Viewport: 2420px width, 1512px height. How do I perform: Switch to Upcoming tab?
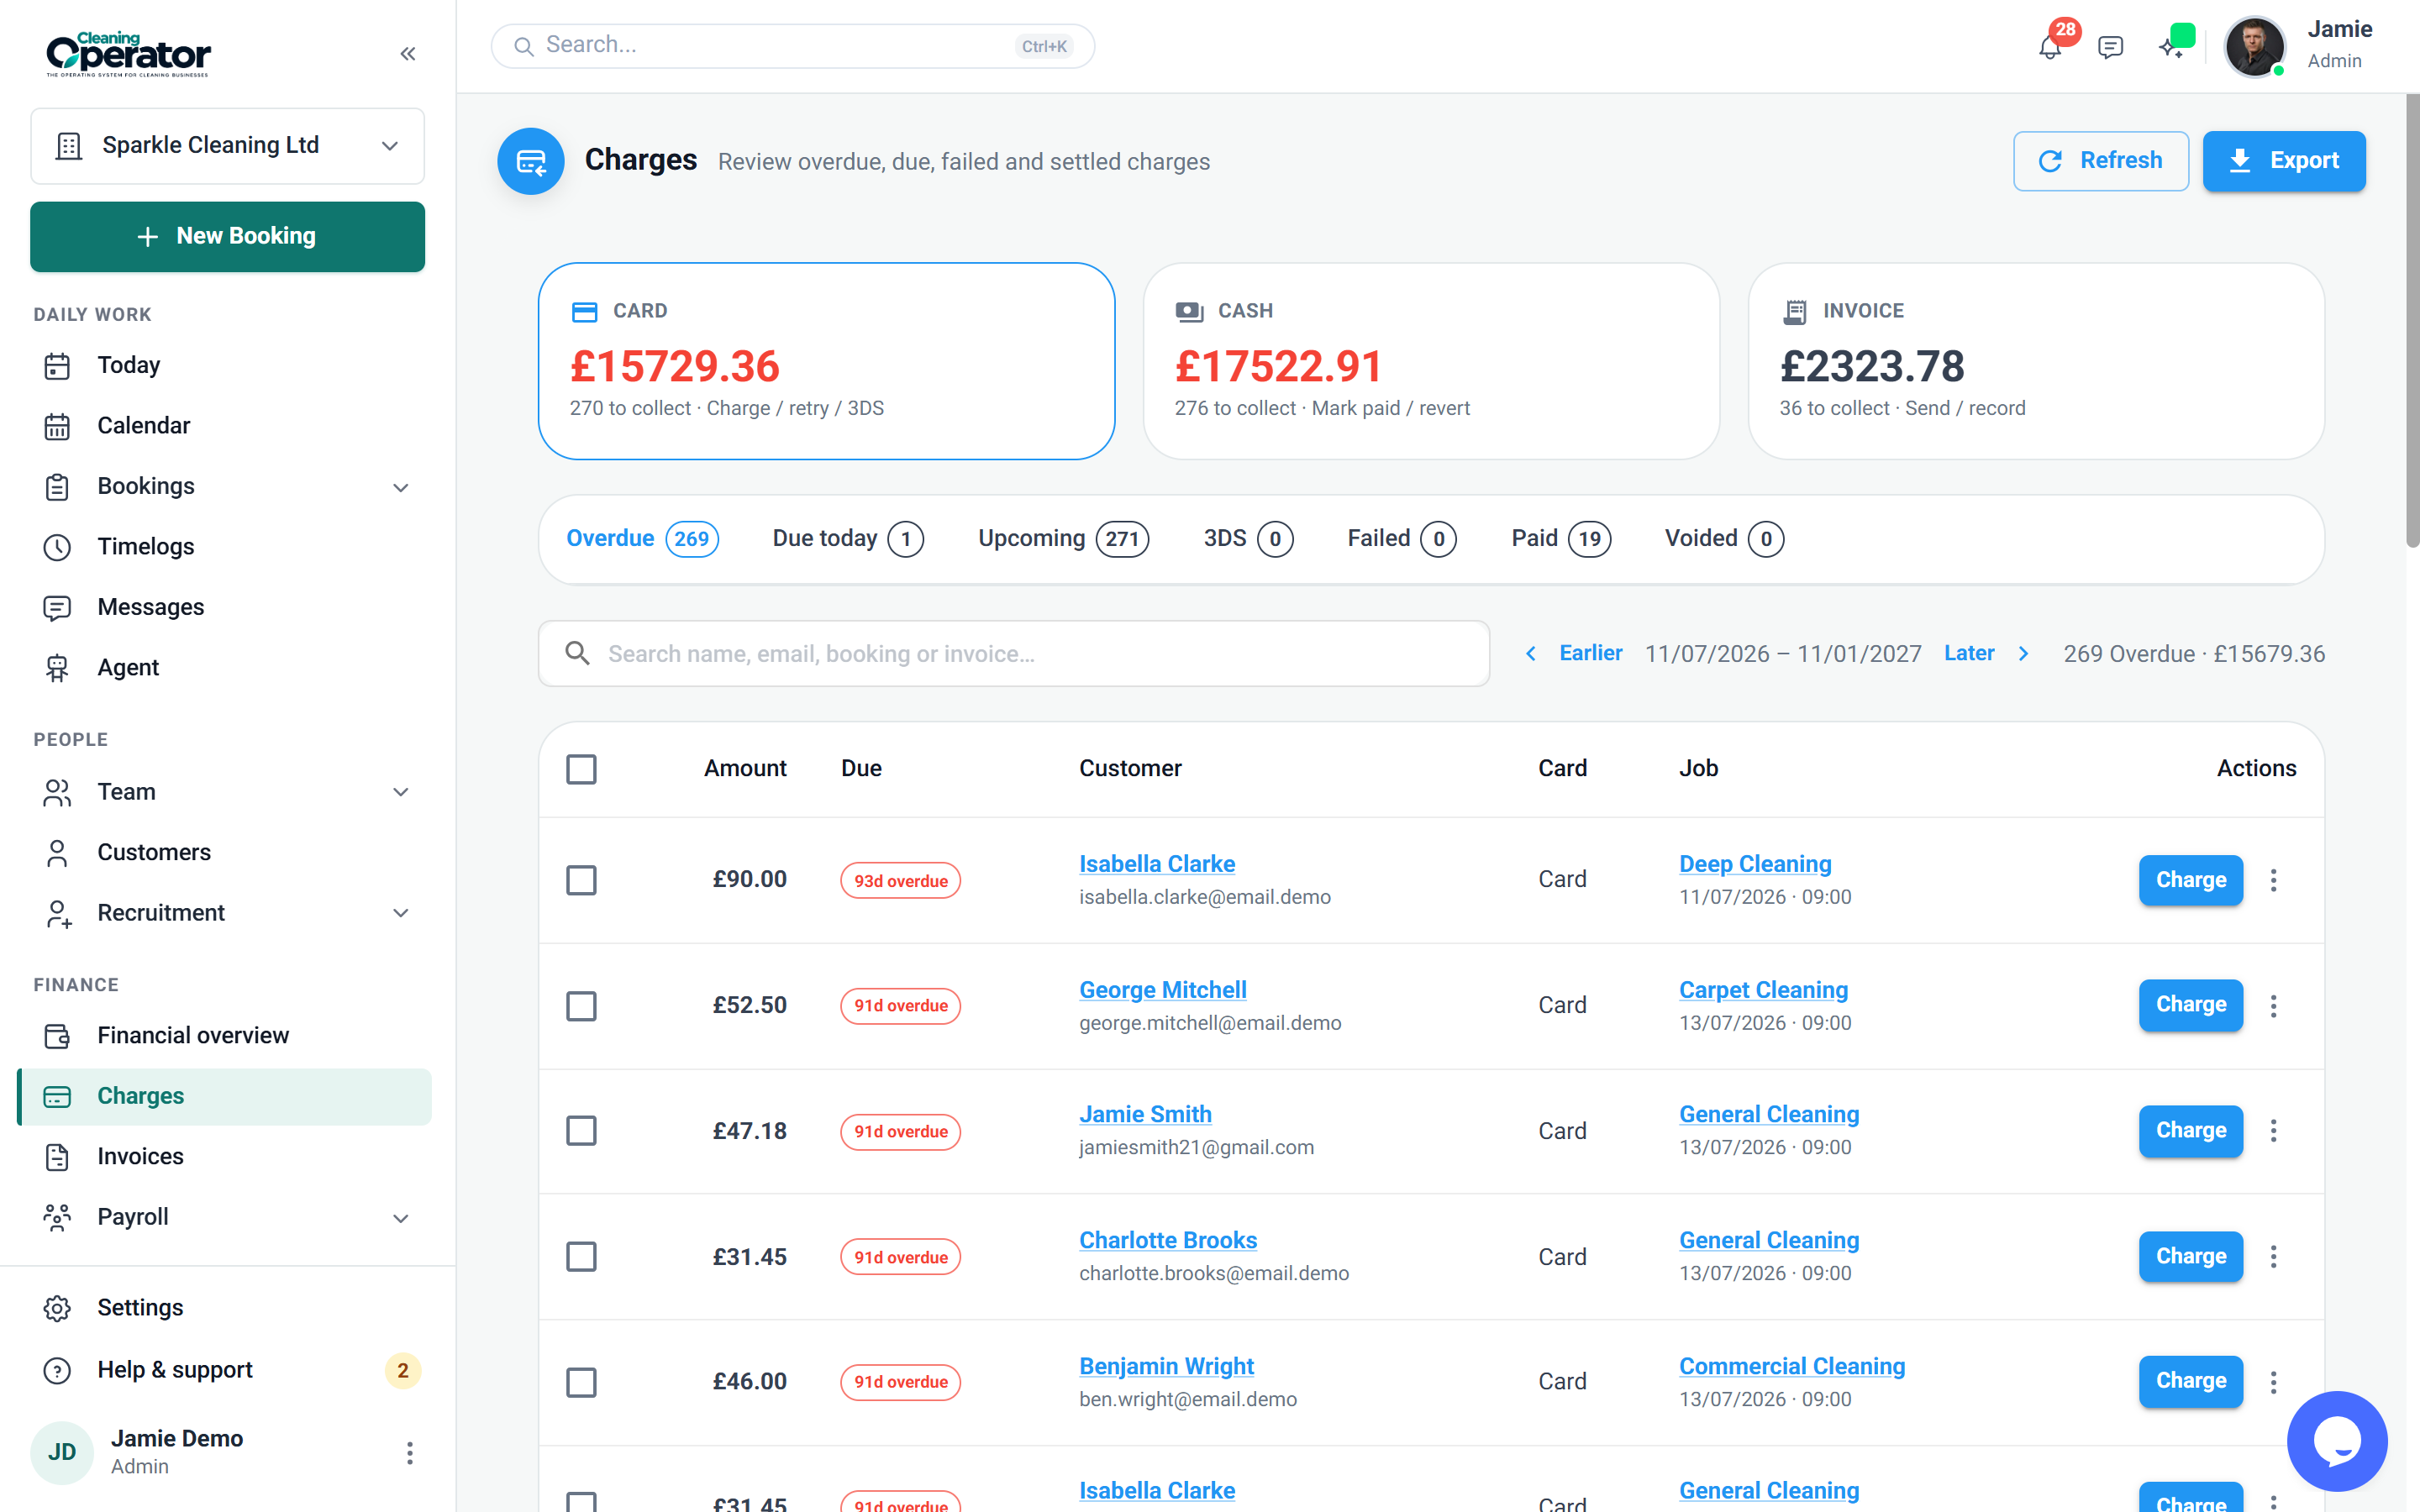pos(1063,539)
